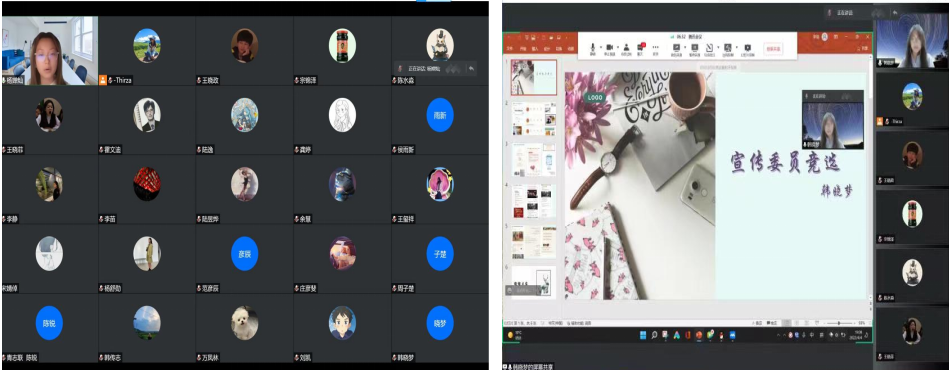This screenshot has height=370, width=949.
Task: Click the reply arrow on speaking notification
Action: coord(471,68)
